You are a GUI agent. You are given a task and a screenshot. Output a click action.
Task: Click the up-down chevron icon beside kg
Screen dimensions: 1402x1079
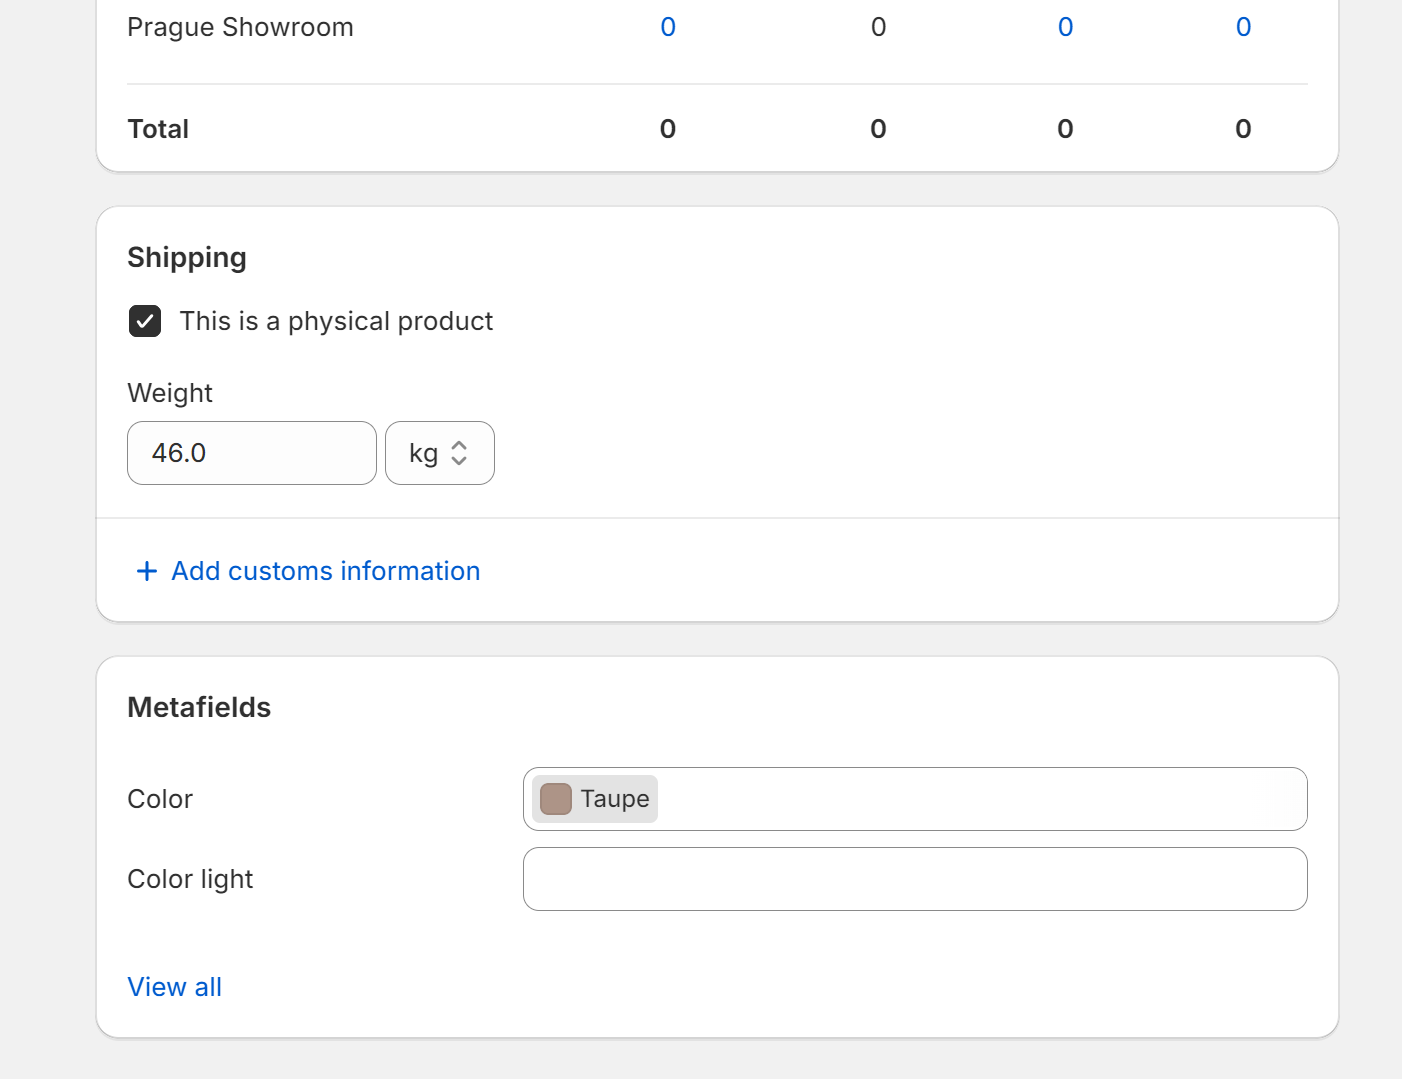[459, 453]
